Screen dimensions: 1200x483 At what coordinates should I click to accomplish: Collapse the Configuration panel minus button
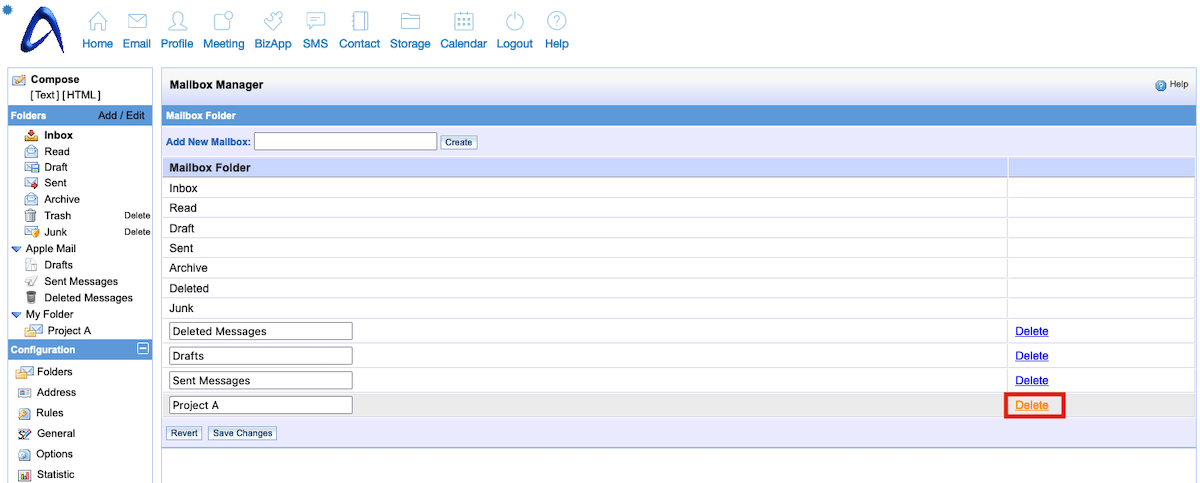[x=142, y=349]
